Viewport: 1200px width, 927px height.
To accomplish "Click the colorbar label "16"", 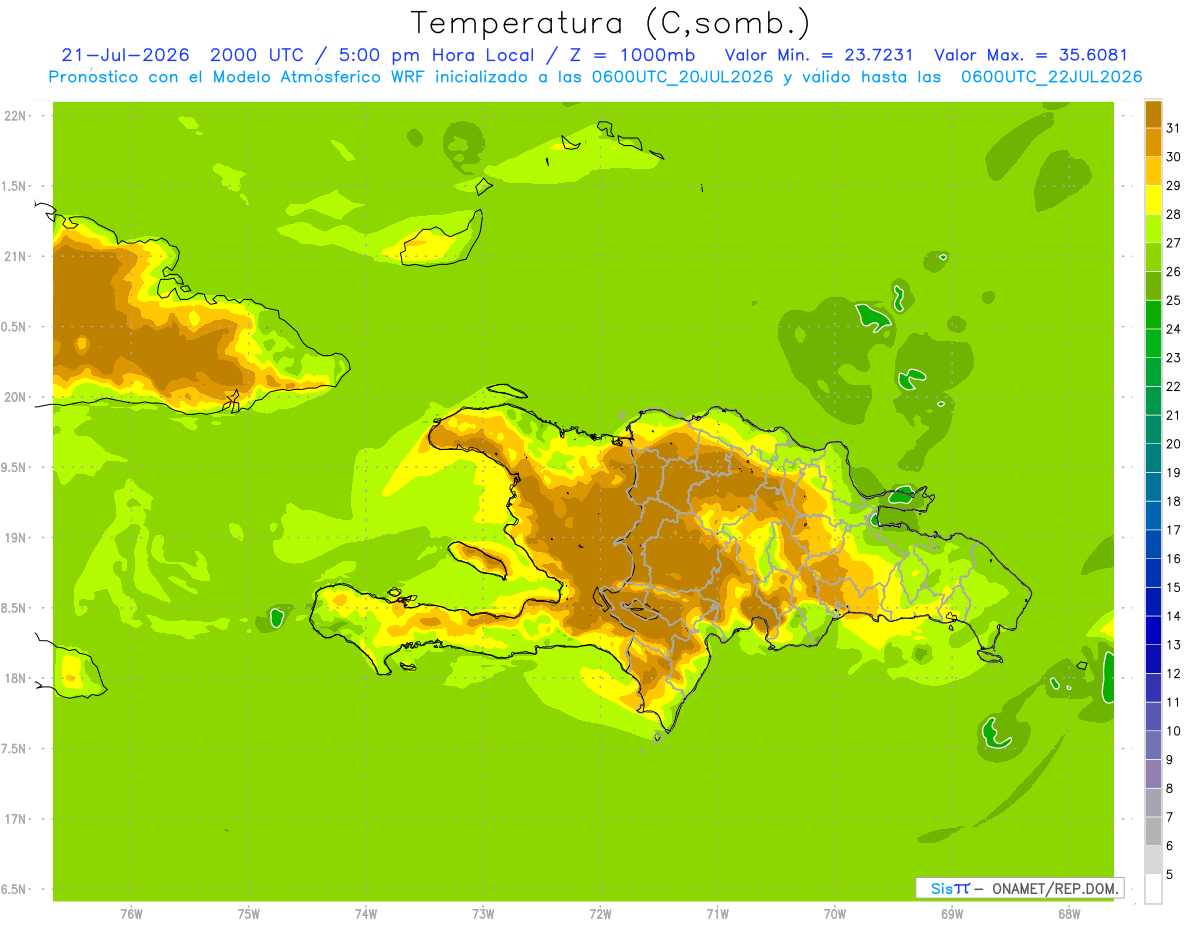I will [1173, 559].
